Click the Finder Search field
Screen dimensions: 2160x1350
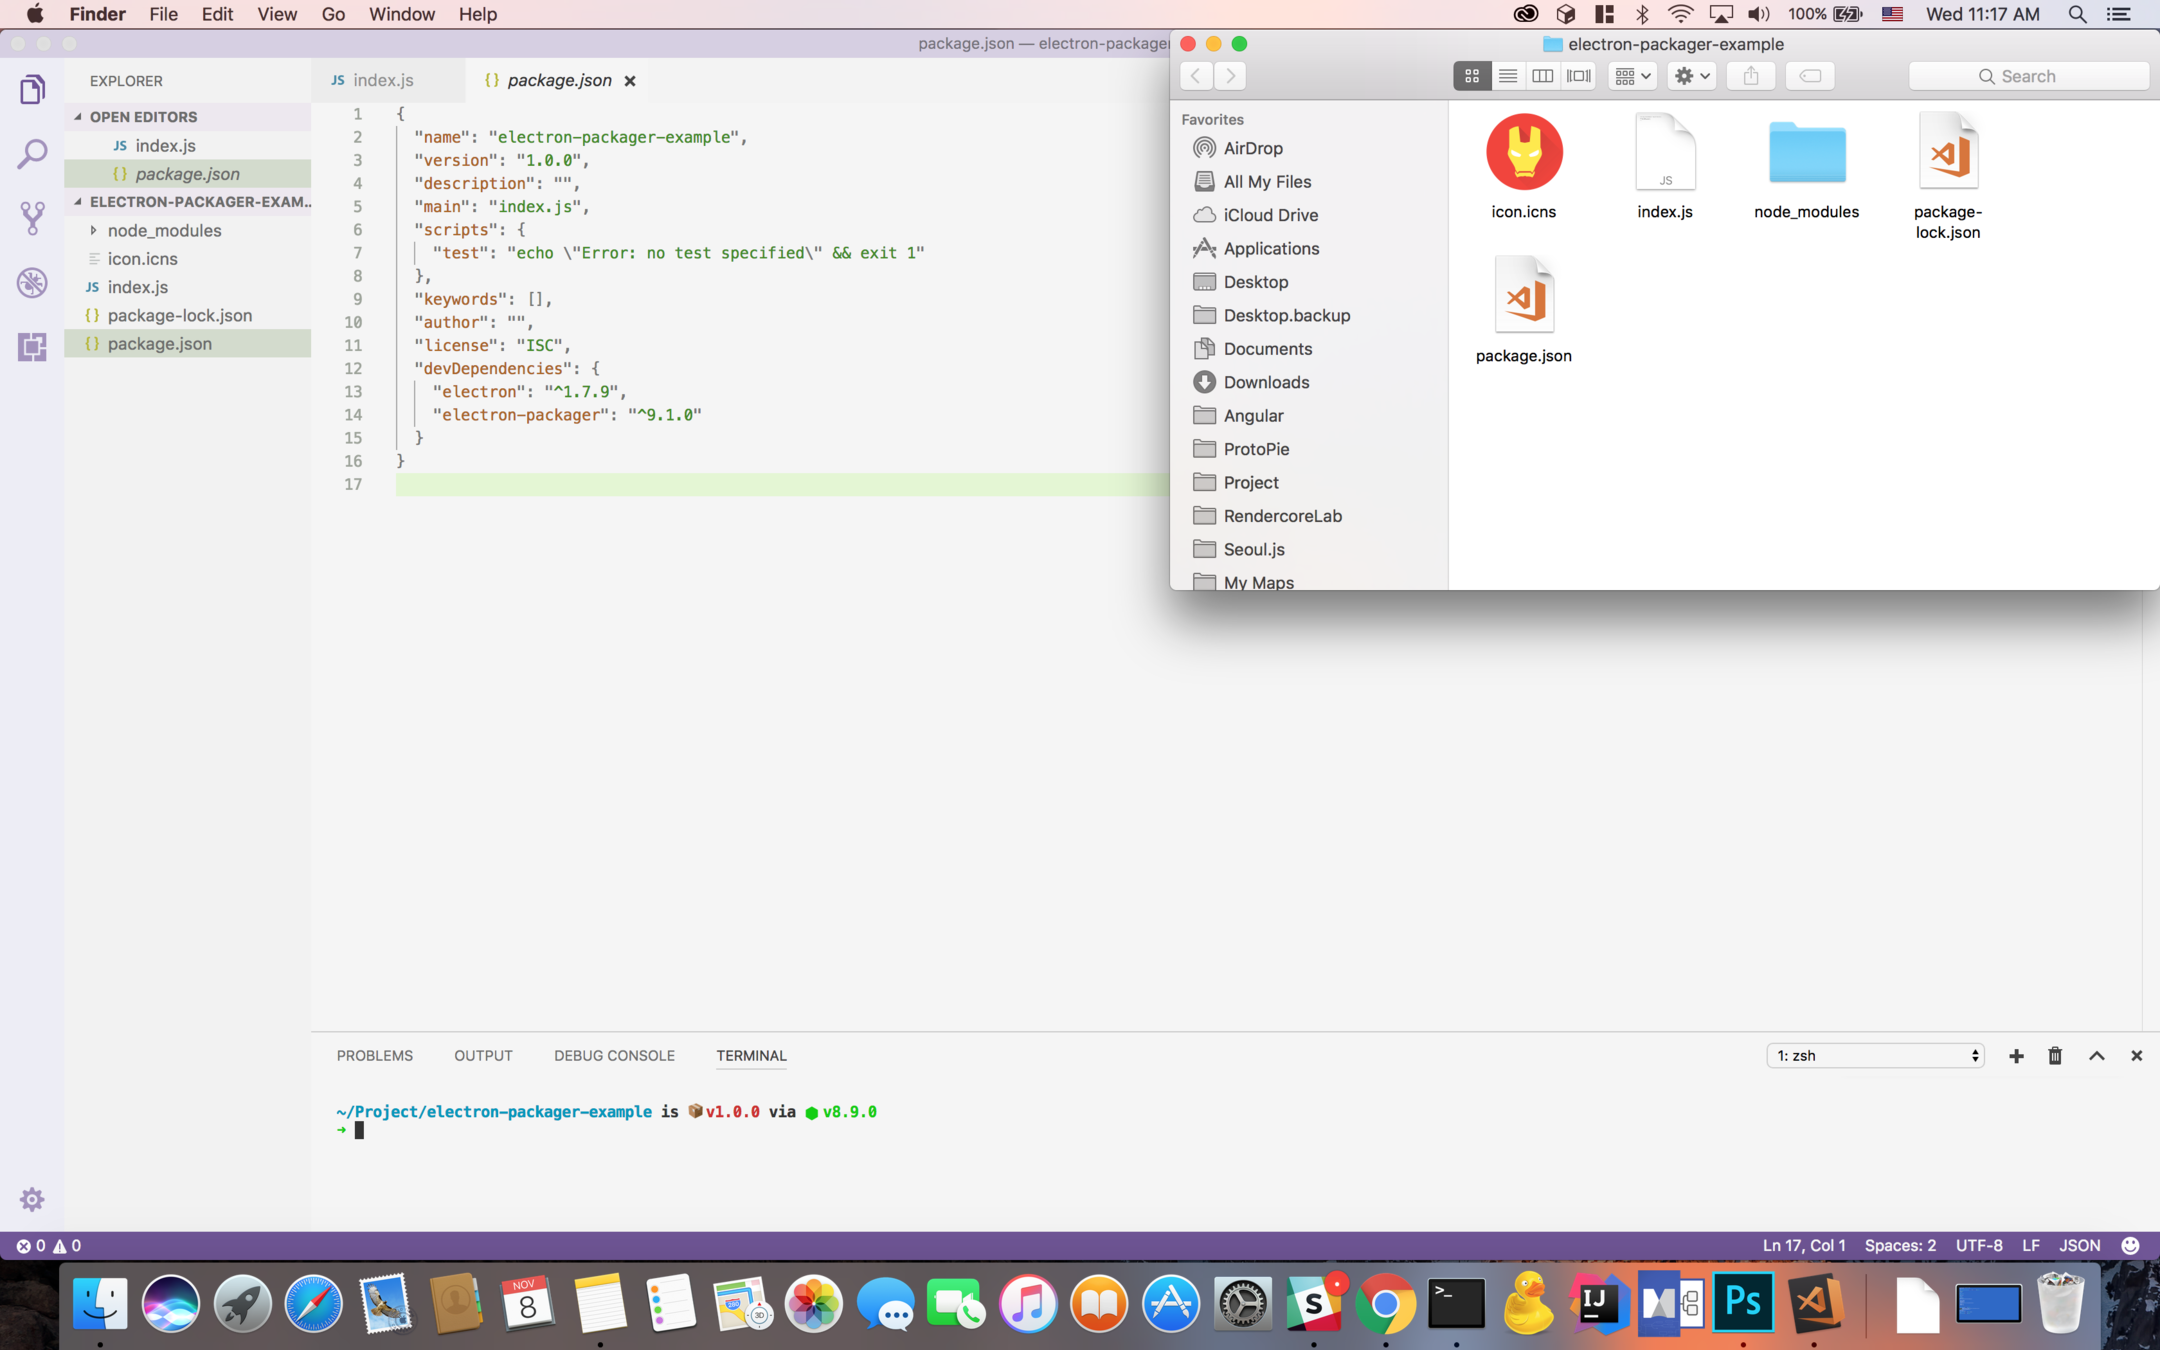pos(2028,76)
